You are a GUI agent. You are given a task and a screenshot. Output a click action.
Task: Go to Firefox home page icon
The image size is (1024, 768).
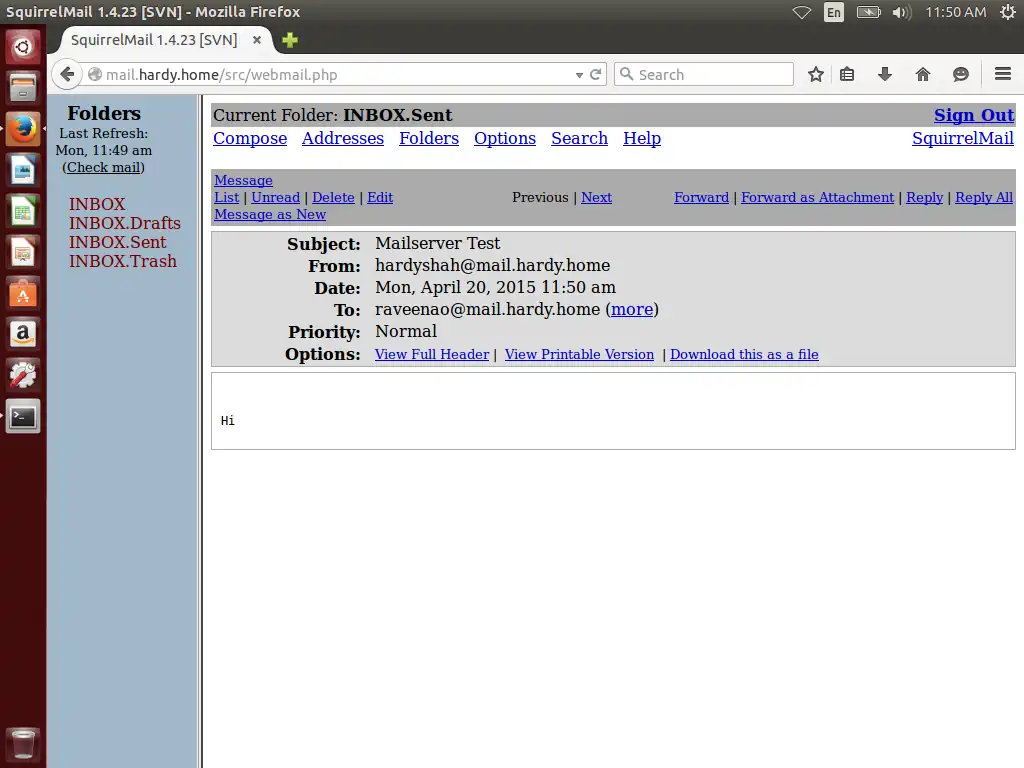[922, 74]
